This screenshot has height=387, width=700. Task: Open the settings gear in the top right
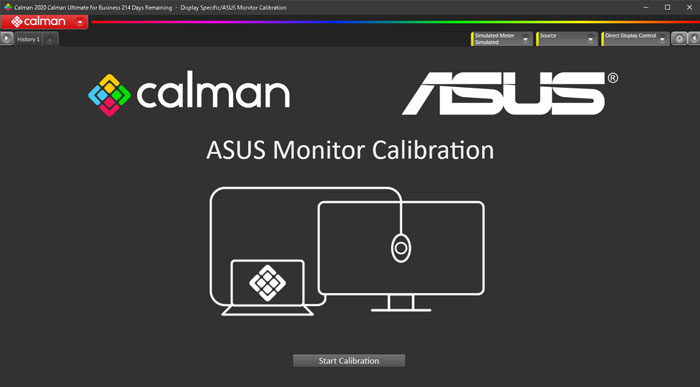(x=679, y=39)
